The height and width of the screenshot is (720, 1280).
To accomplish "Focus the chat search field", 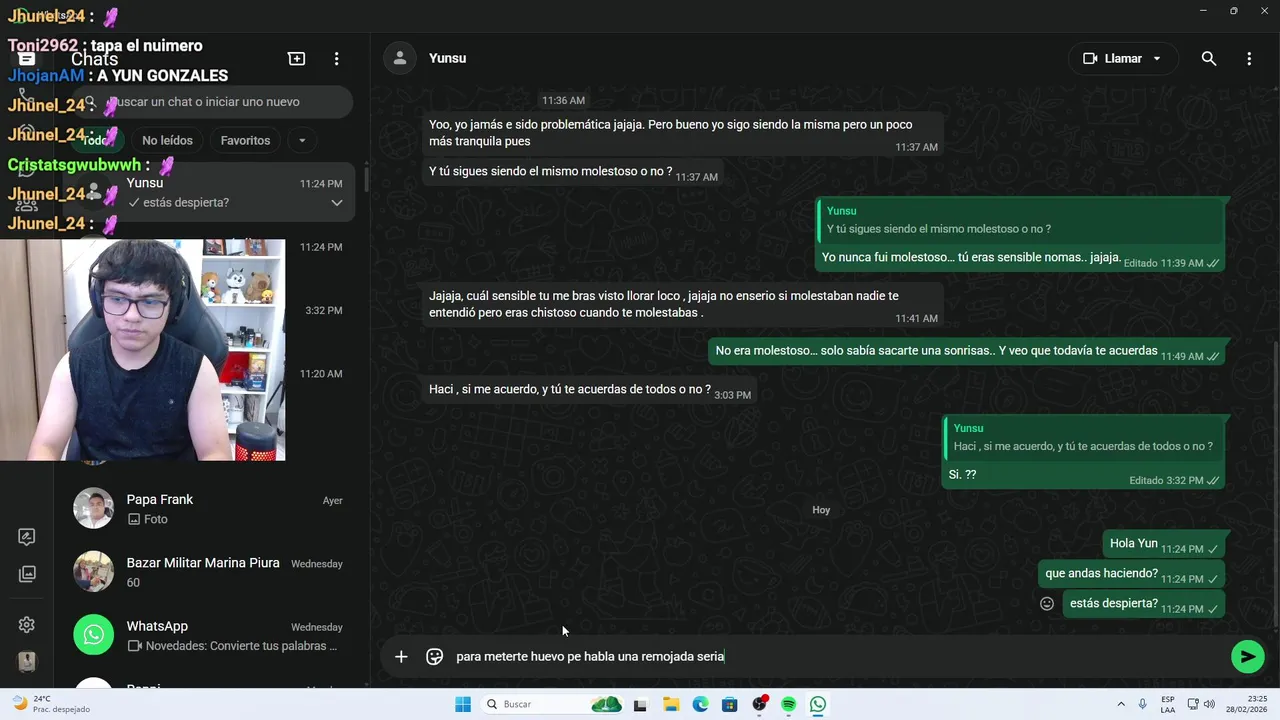I will [213, 102].
